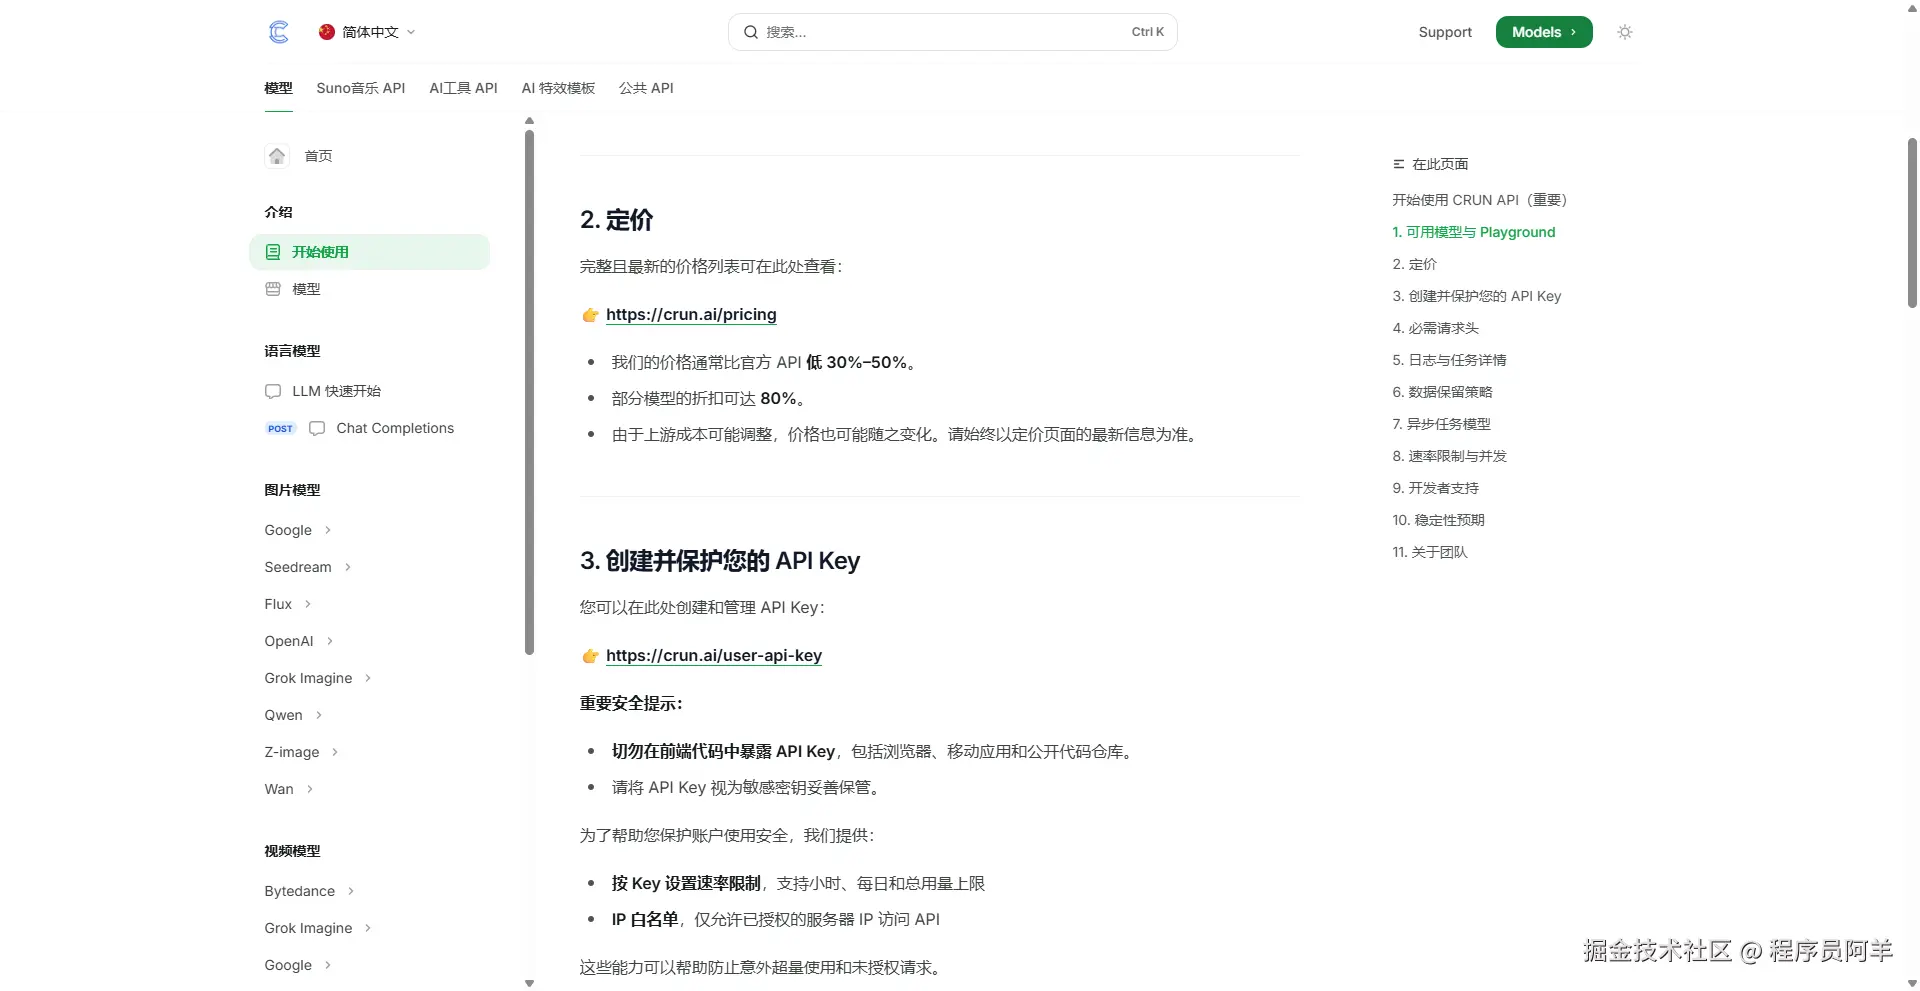Jump to 8. 速率限制与并发
This screenshot has height=991, width=1920.
(x=1450, y=456)
